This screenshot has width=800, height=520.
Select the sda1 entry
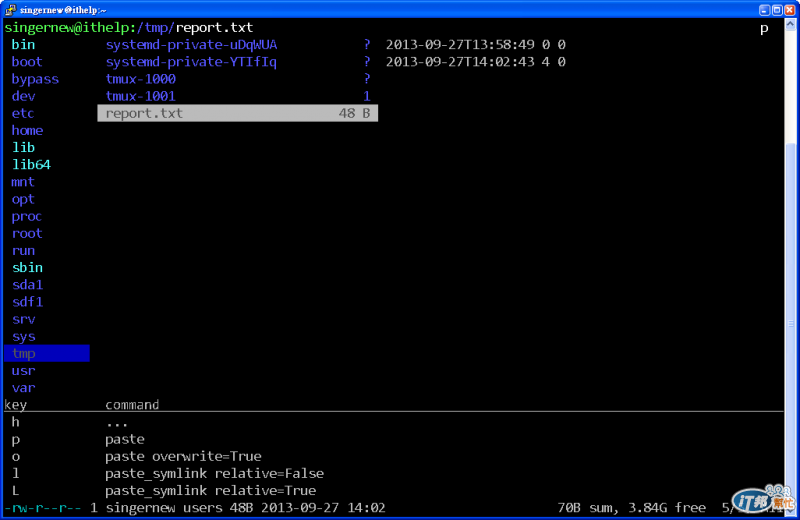27,285
